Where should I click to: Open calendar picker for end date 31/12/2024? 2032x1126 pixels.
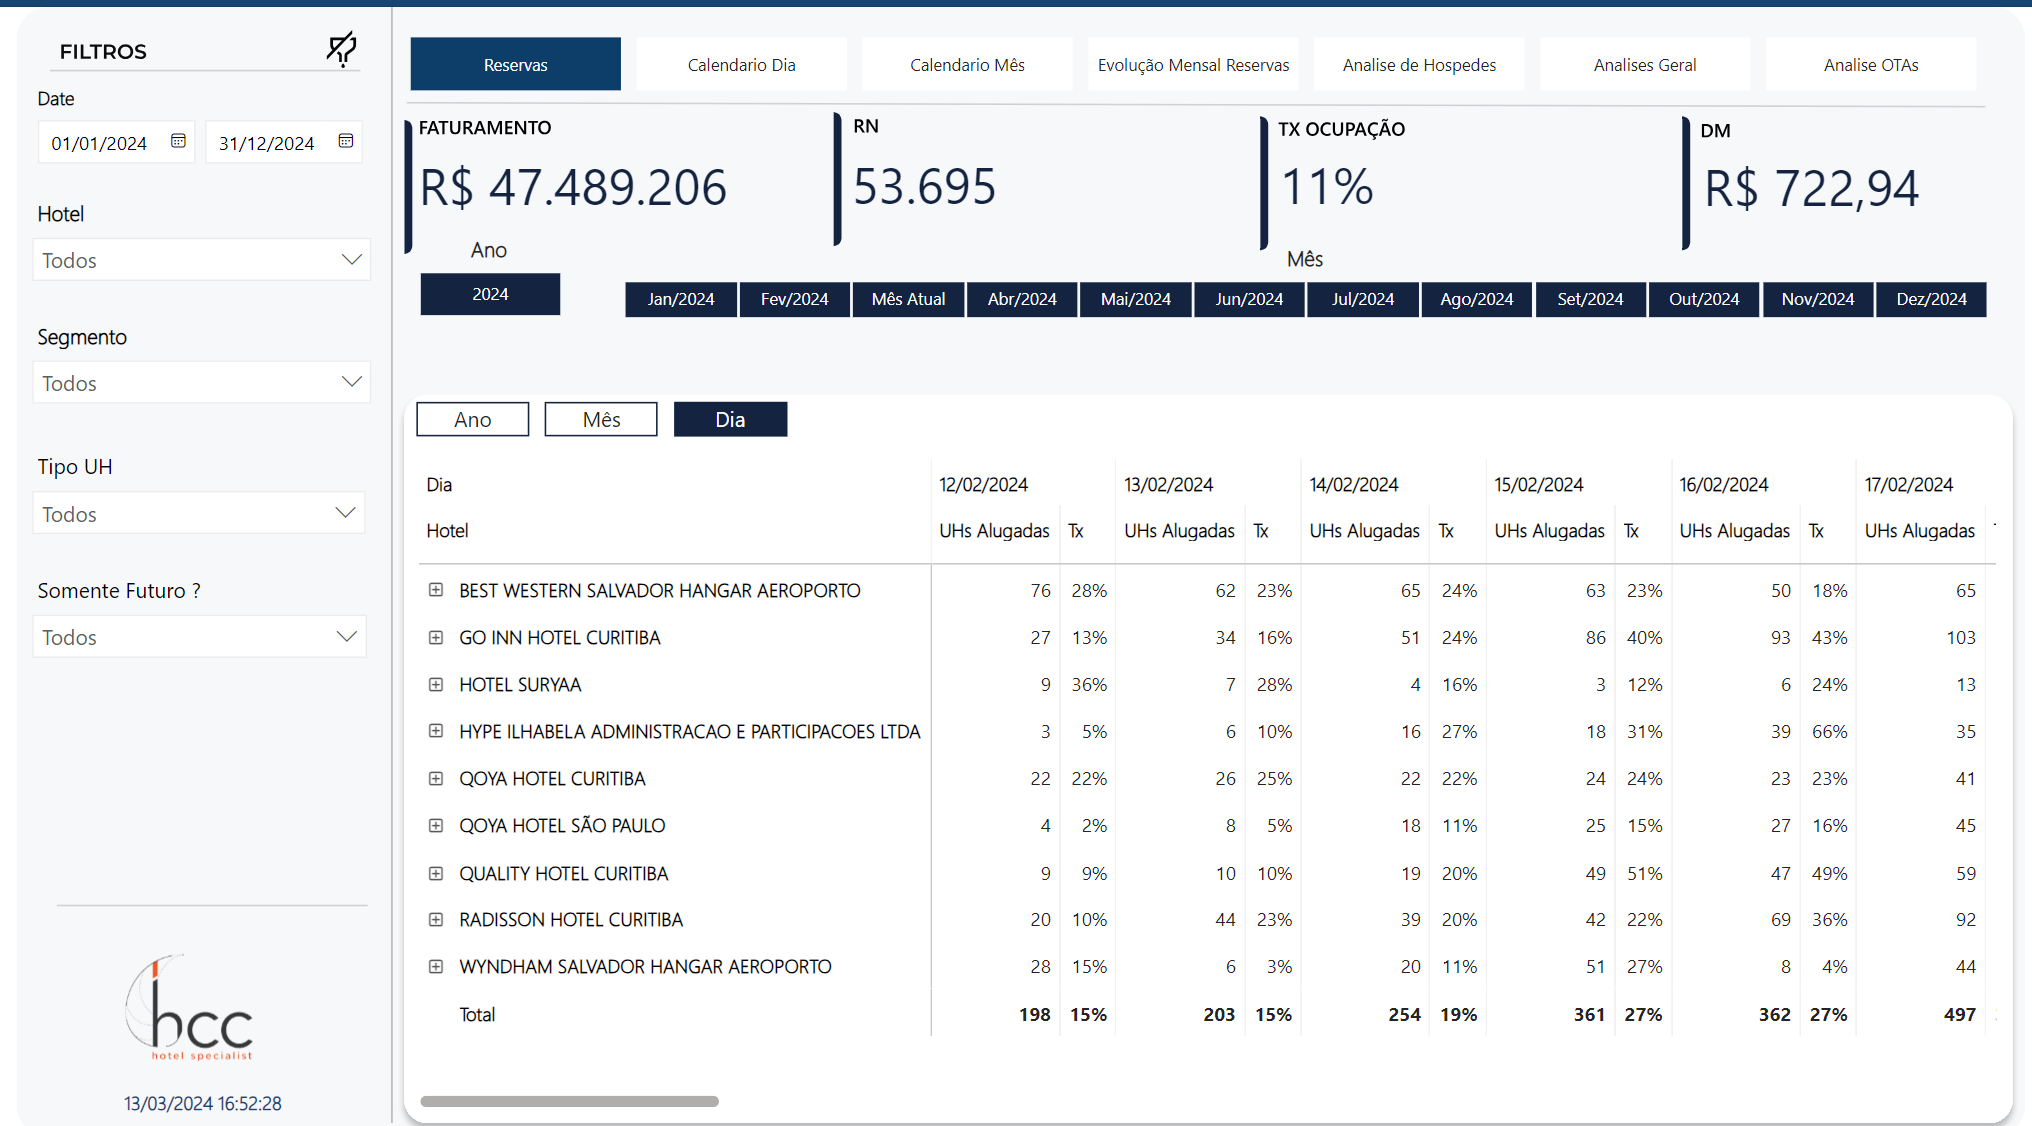tap(346, 141)
